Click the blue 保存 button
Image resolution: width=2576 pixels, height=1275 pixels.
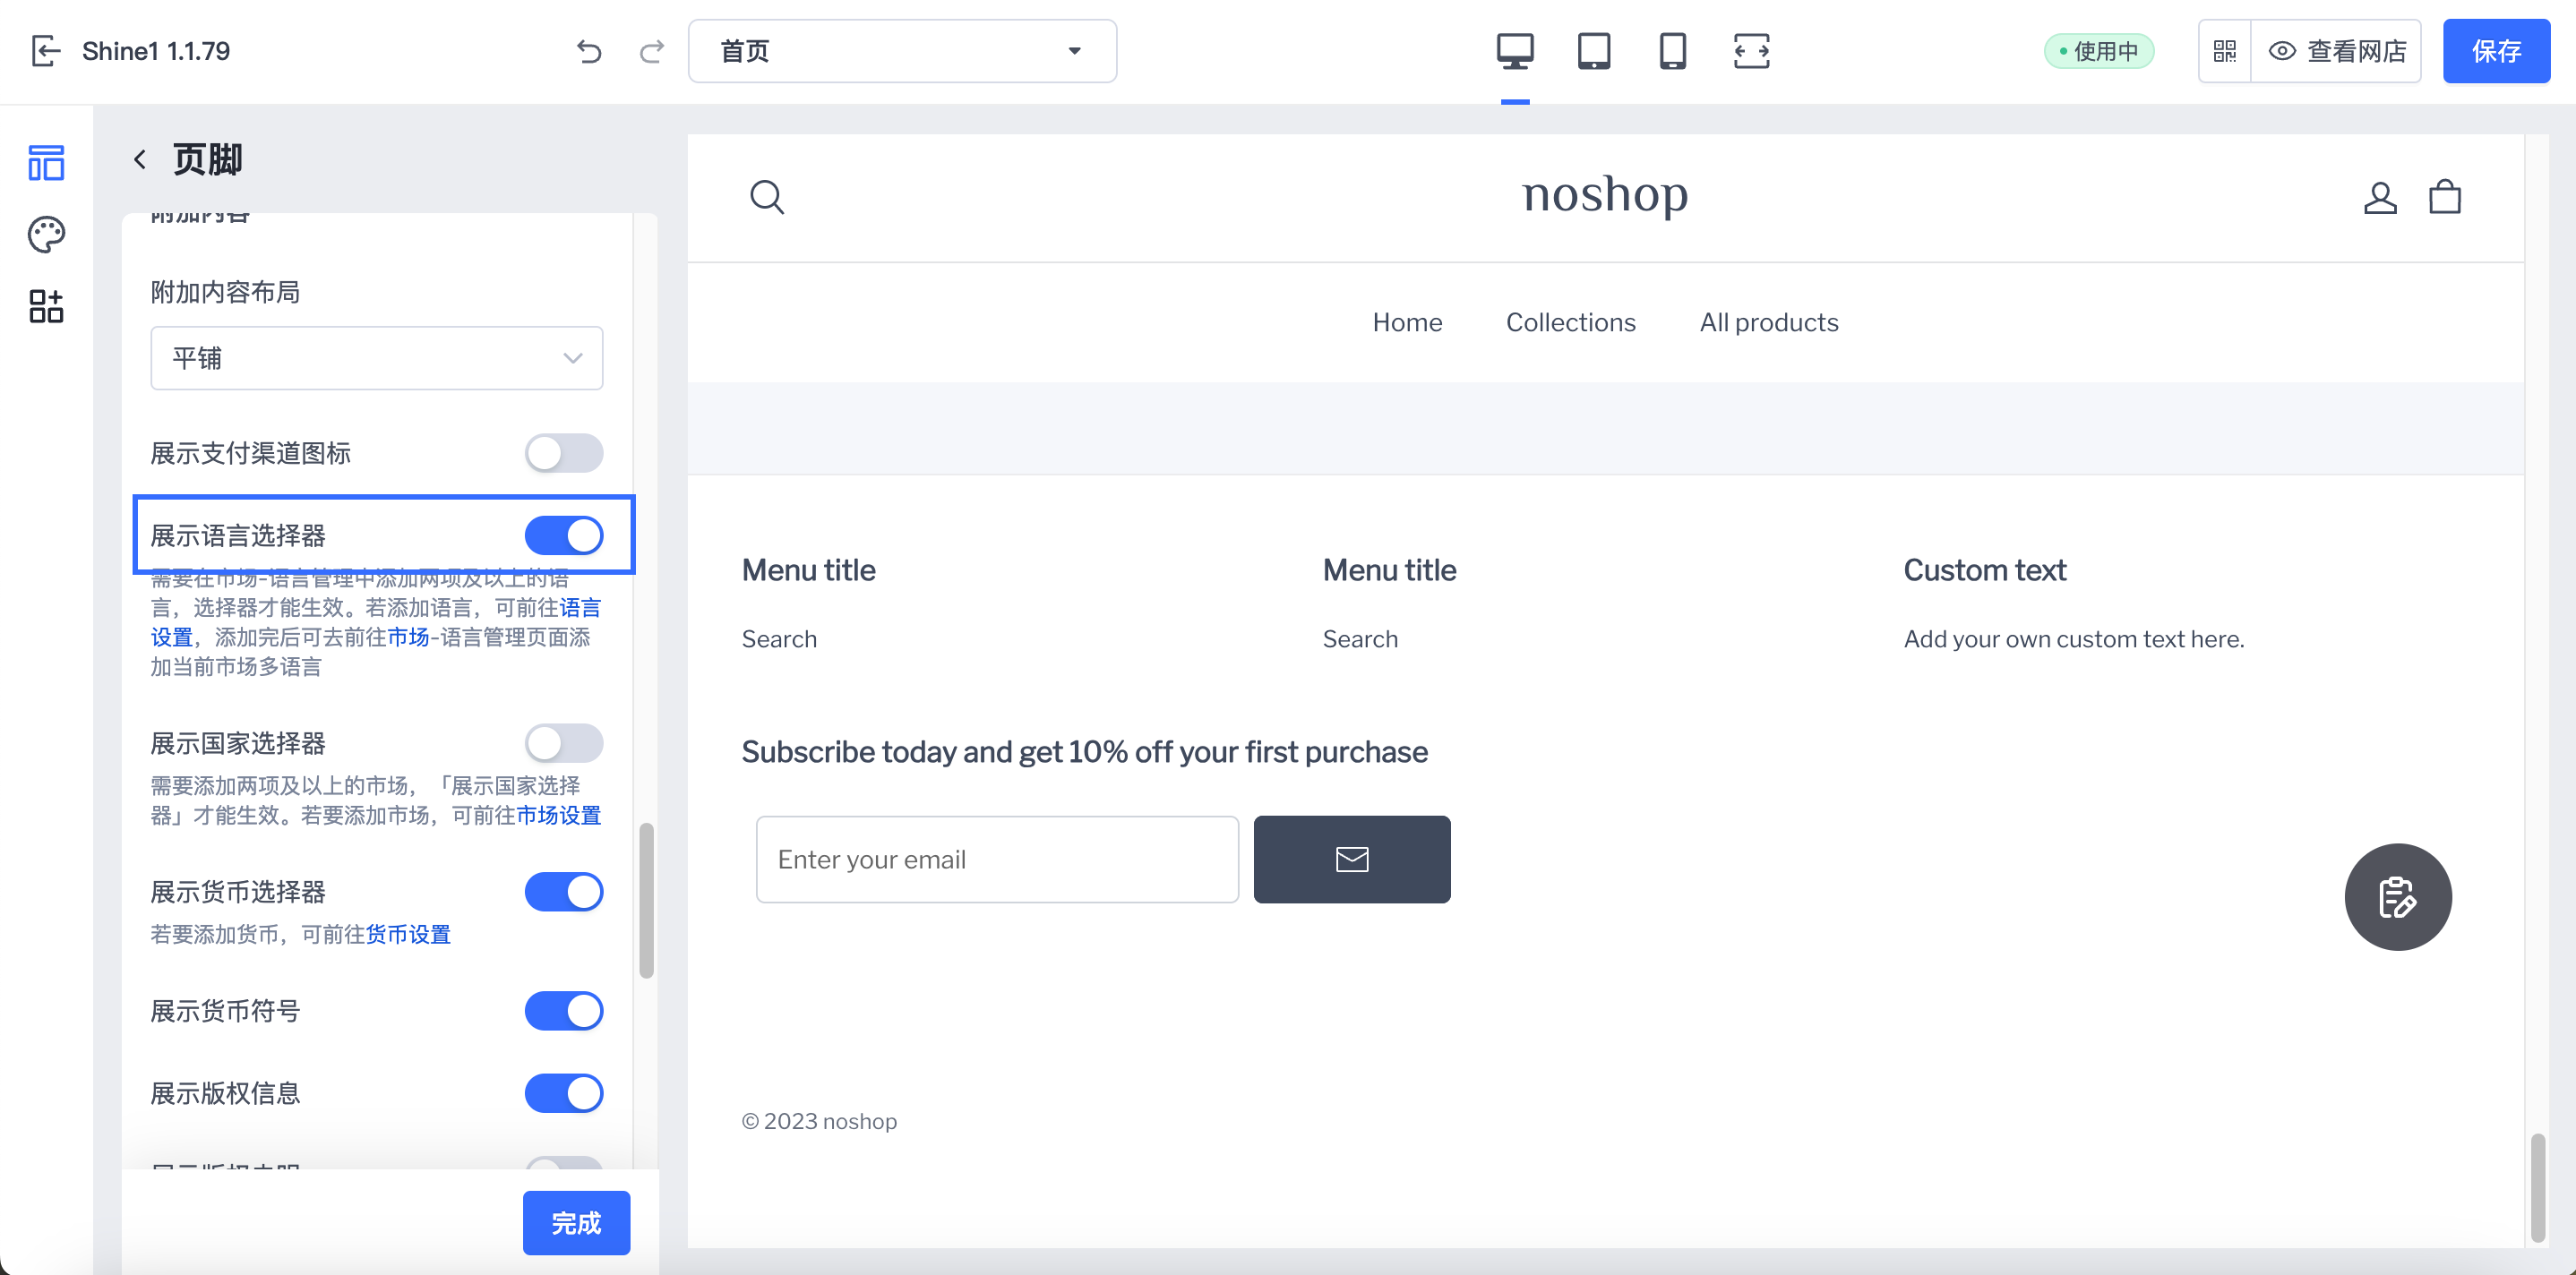point(2495,51)
